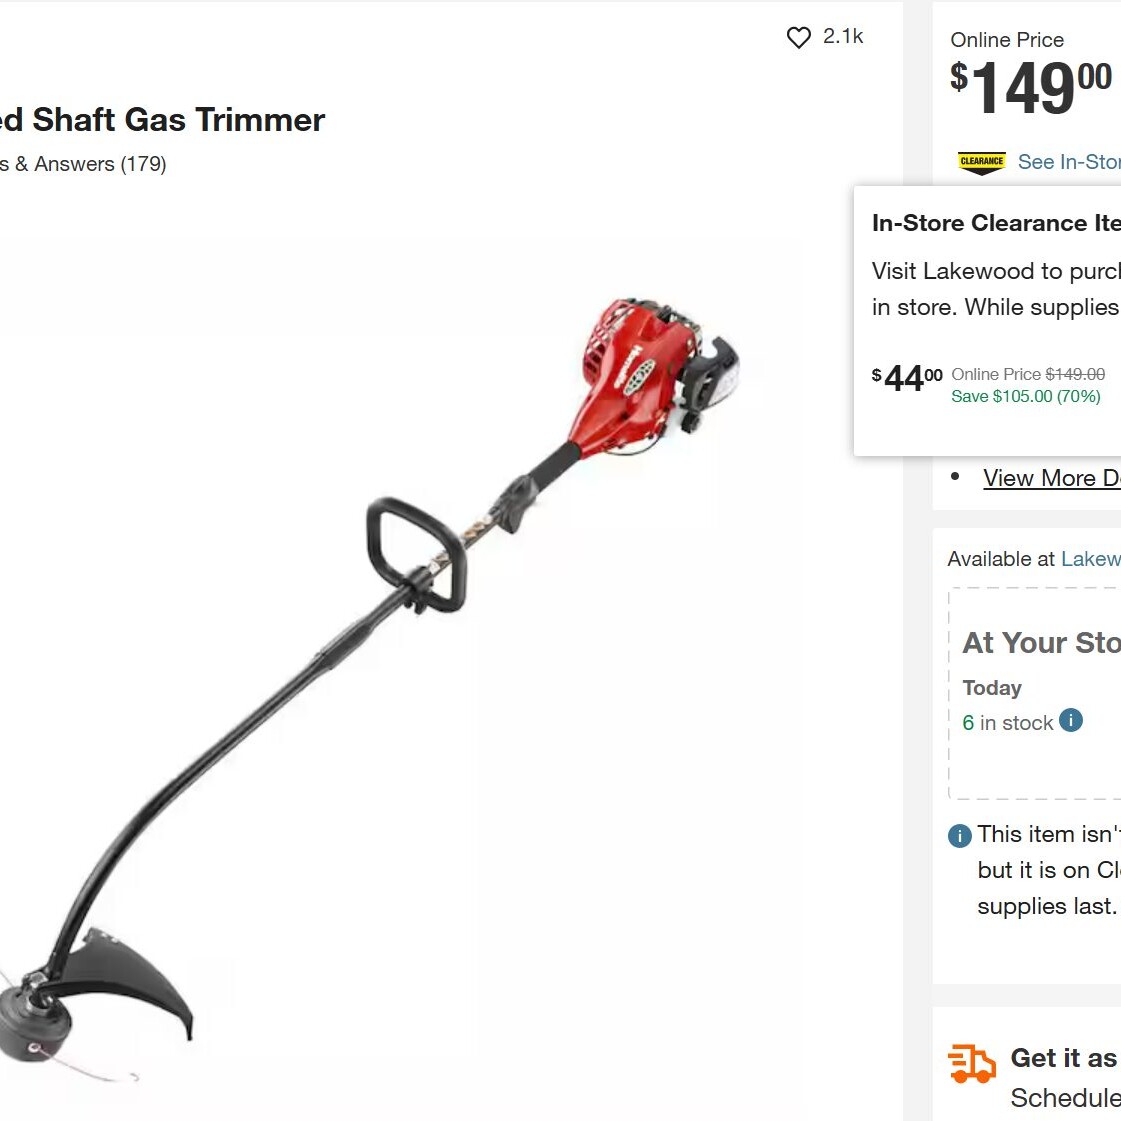Open the See In-Store clearance link
This screenshot has height=1121, width=1121.
1069,162
